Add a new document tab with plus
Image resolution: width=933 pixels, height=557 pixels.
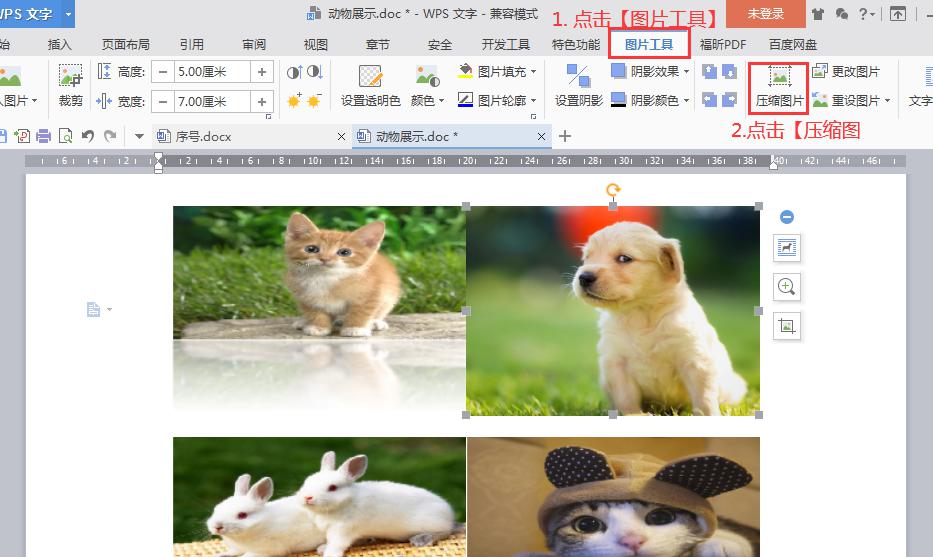tap(565, 136)
